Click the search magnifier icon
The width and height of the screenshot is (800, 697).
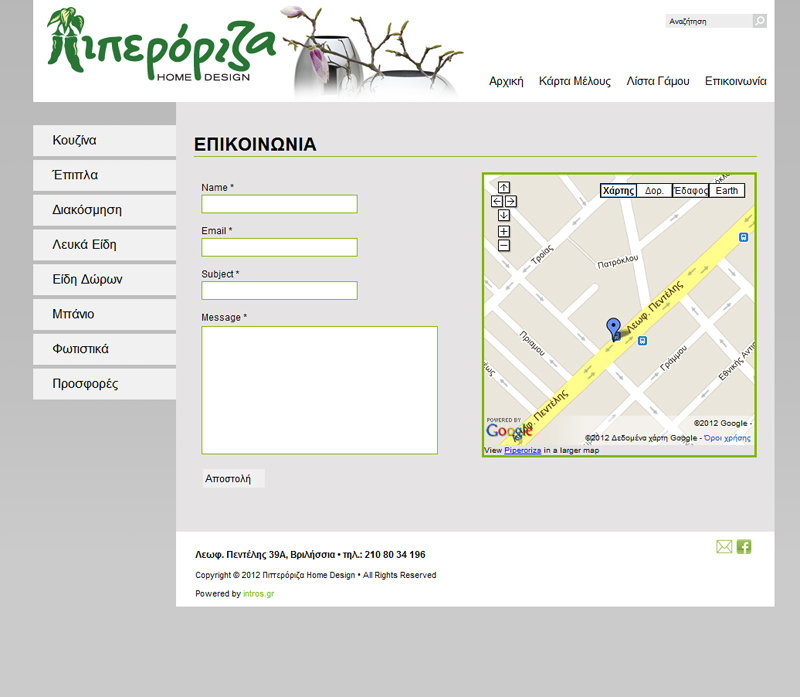pos(759,21)
